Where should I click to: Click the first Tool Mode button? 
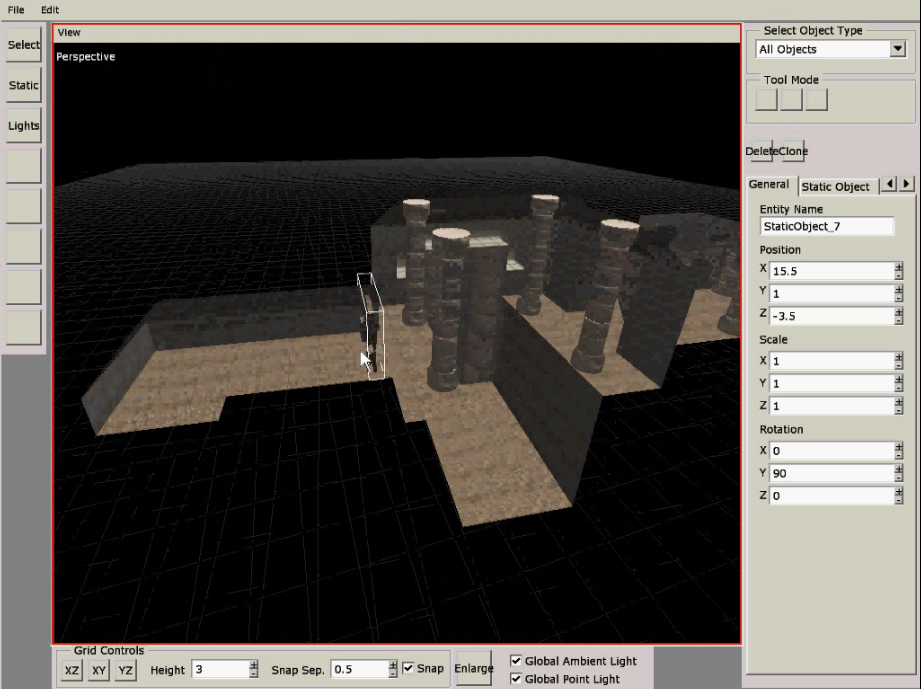click(767, 100)
